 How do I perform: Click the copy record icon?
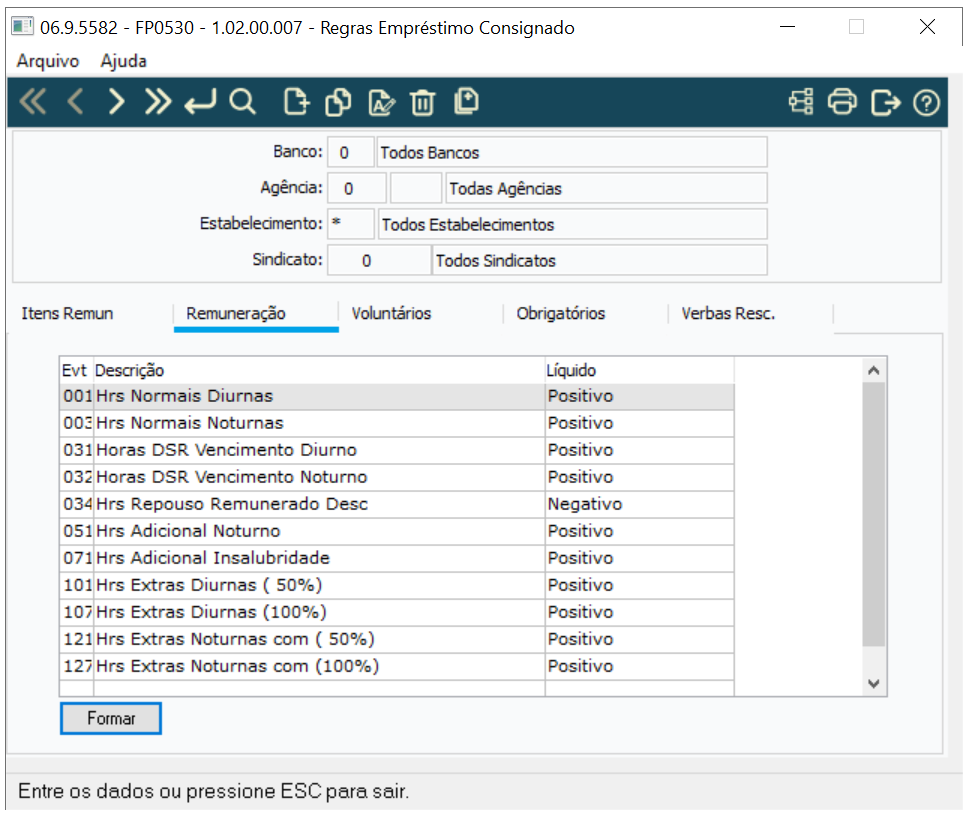[339, 102]
